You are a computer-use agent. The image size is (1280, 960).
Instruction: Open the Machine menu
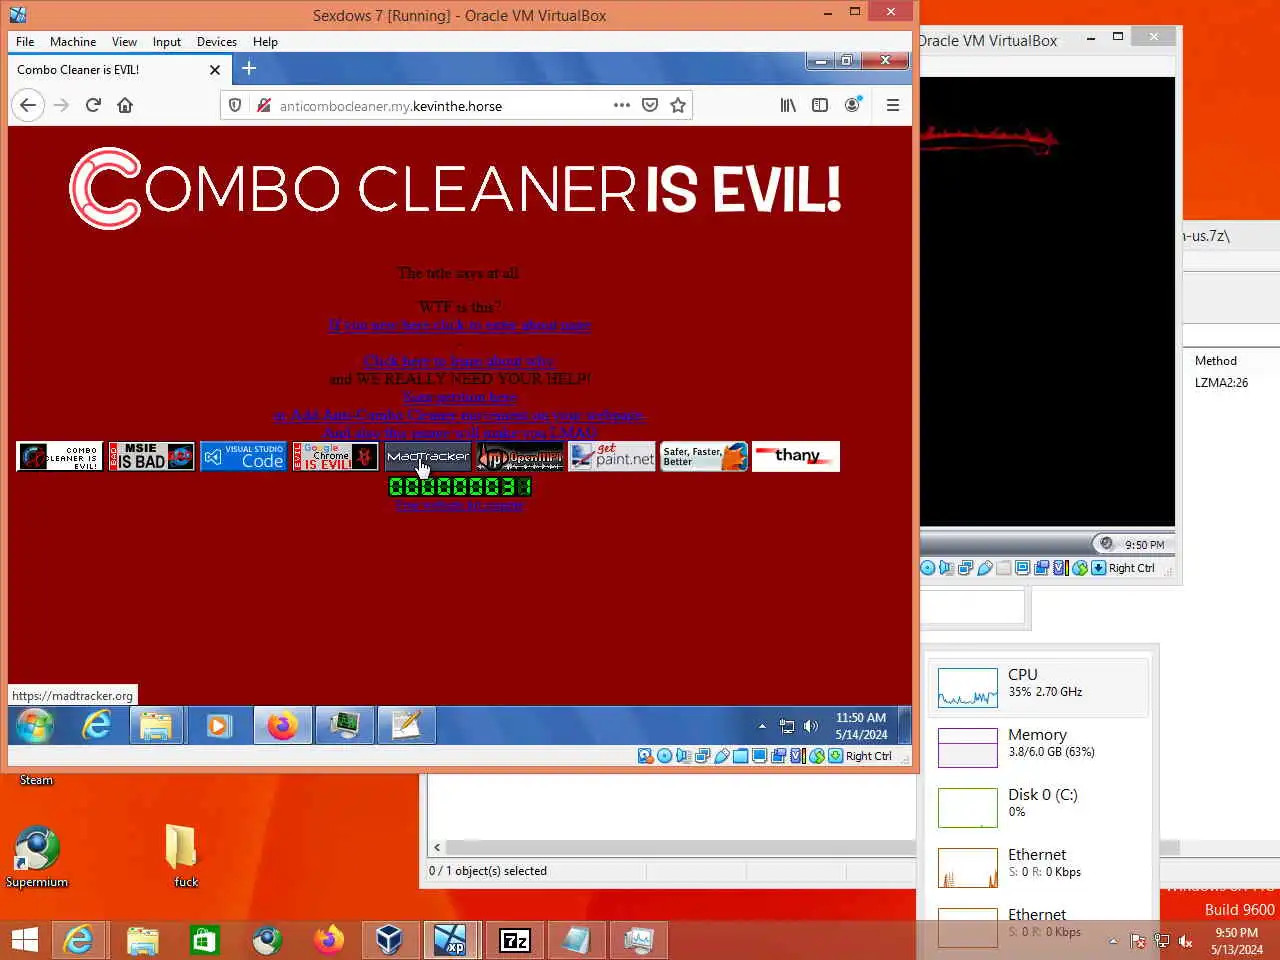tap(73, 42)
